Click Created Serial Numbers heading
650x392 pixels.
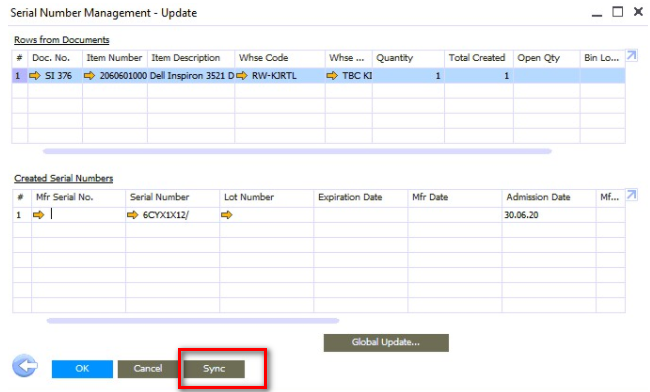(63, 178)
